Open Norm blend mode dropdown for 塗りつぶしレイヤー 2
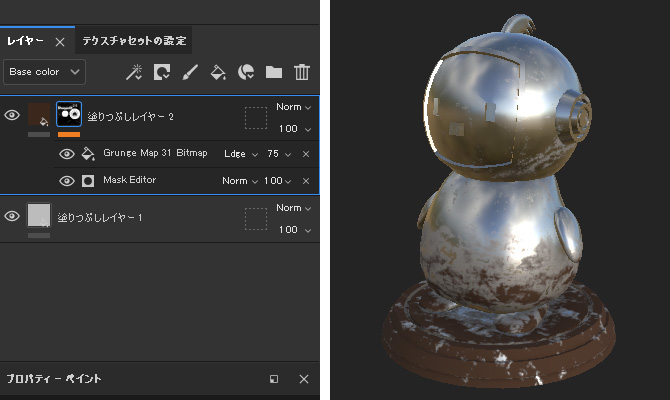 pos(294,107)
